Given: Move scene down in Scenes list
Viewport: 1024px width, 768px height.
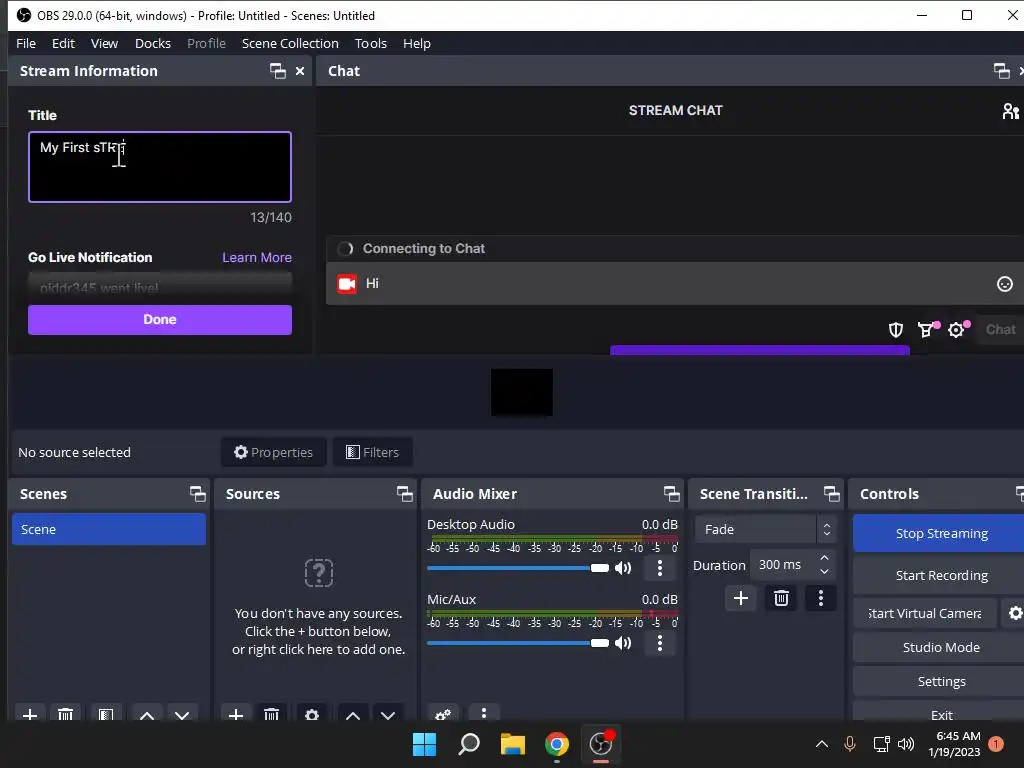Looking at the screenshot, I should tap(182, 714).
